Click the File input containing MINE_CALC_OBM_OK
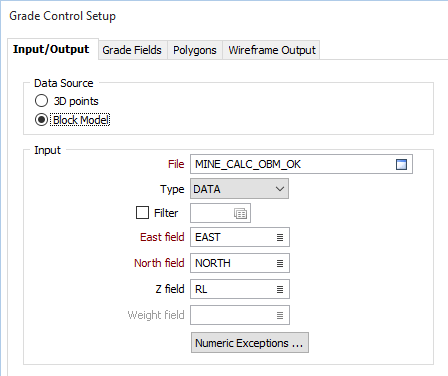Viewport: 448px width, 376px height. pyautogui.click(x=301, y=164)
